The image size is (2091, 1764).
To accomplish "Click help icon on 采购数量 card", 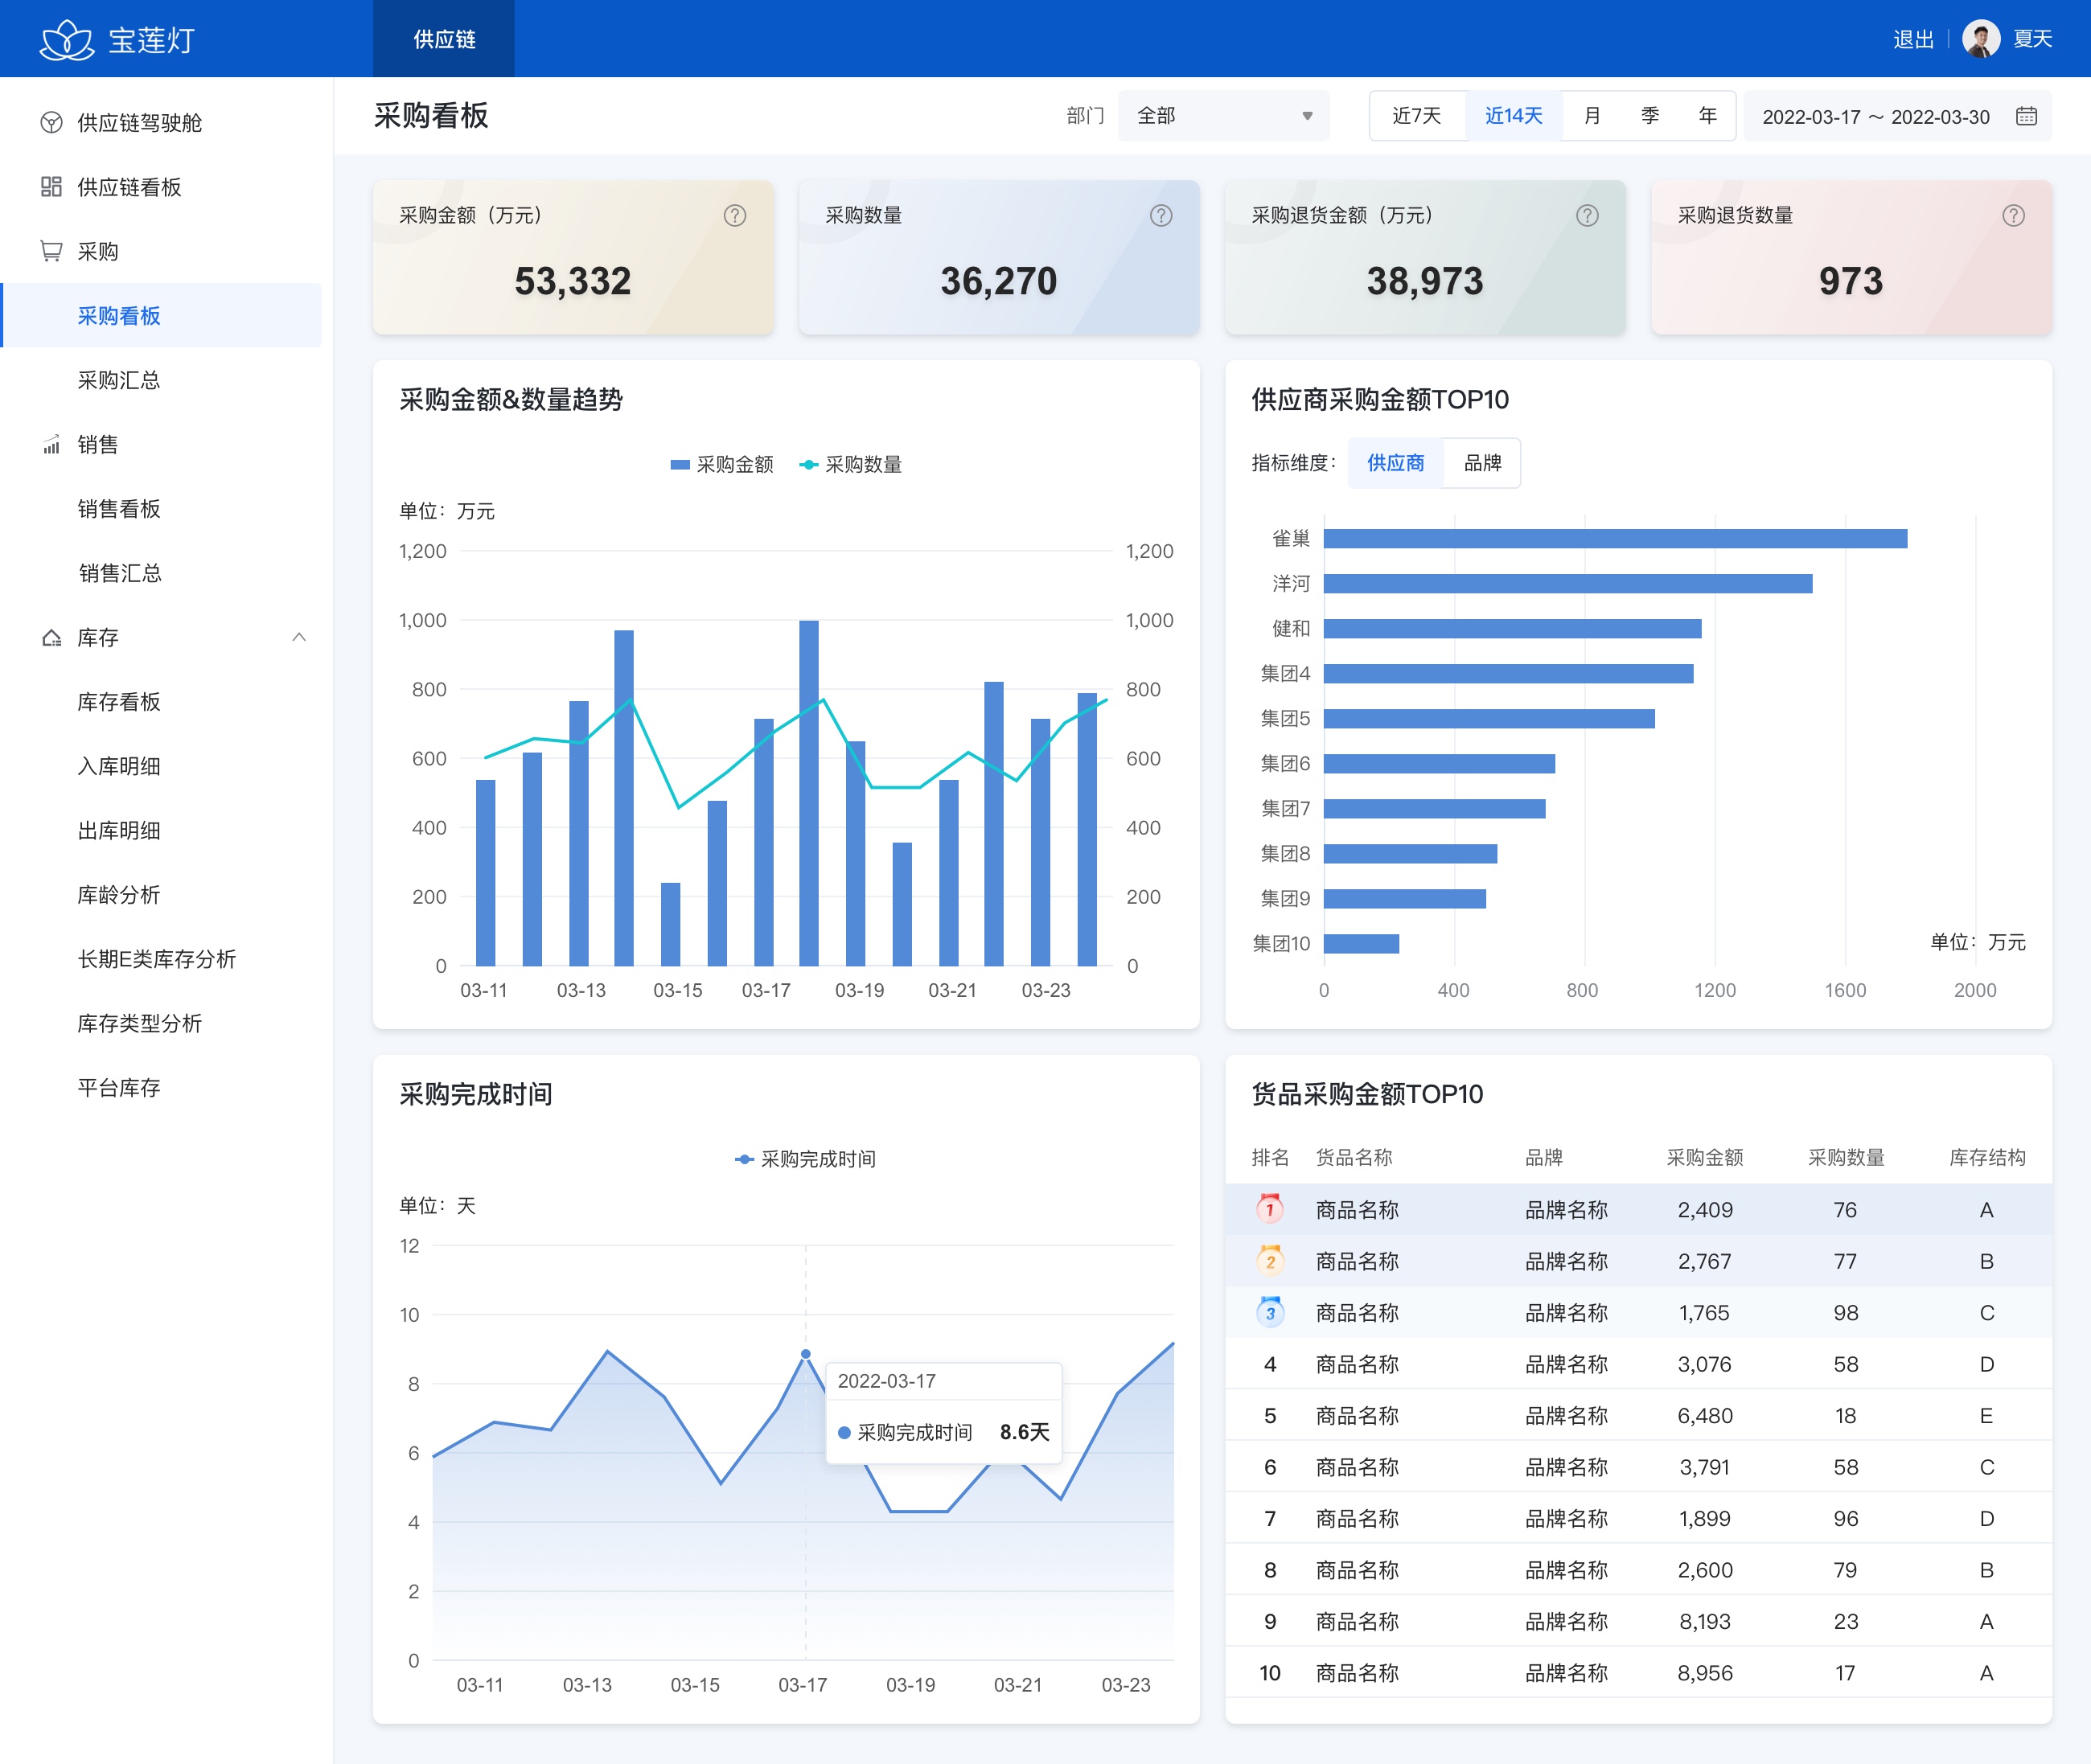I will [1161, 215].
